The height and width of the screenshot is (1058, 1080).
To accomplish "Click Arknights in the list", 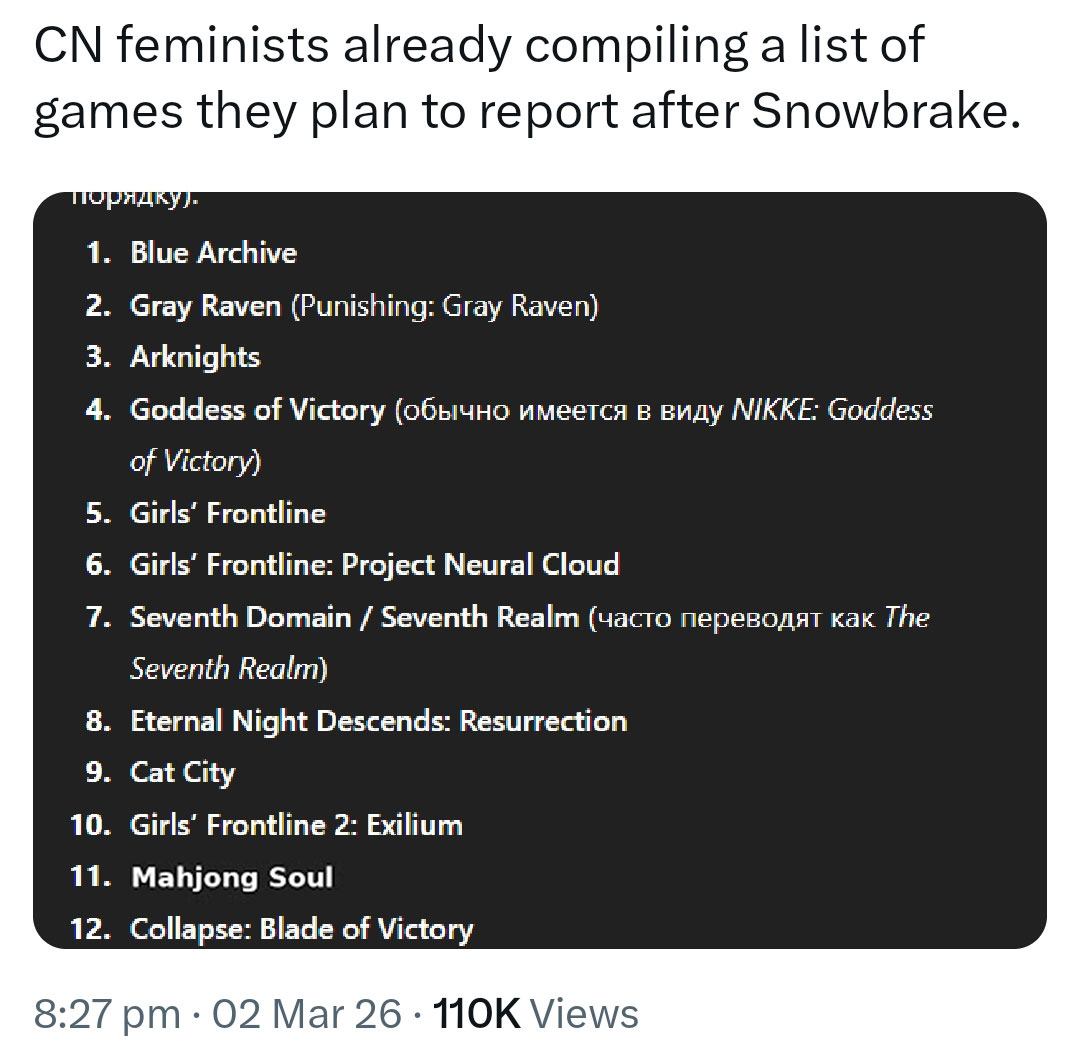I will pos(195,357).
